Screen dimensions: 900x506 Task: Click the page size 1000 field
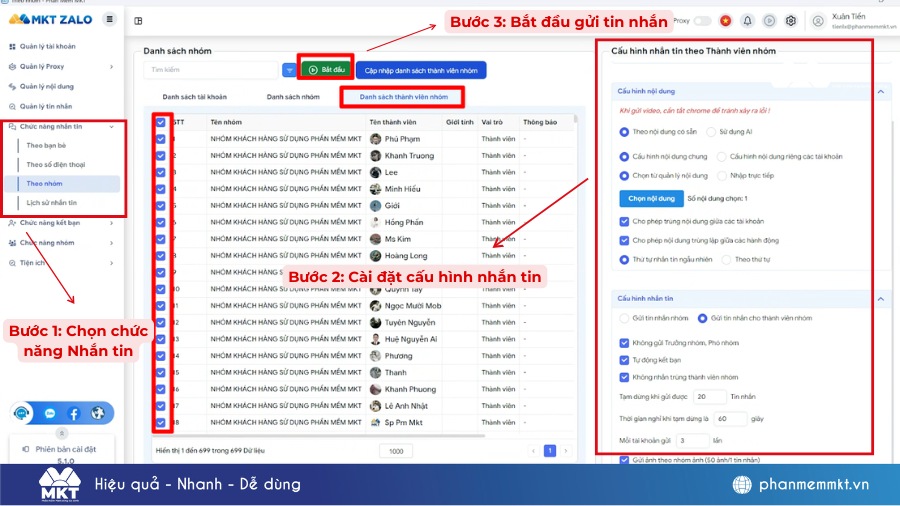[396, 451]
